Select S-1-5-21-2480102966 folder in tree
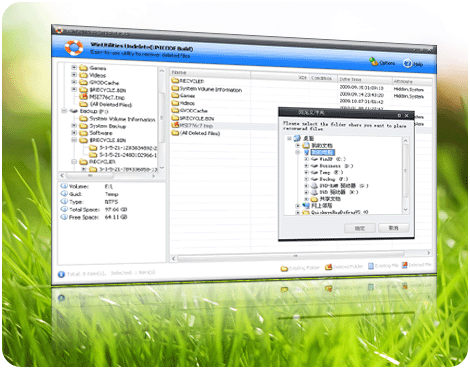Viewport: 470px width, 369px height. pyautogui.click(x=128, y=155)
